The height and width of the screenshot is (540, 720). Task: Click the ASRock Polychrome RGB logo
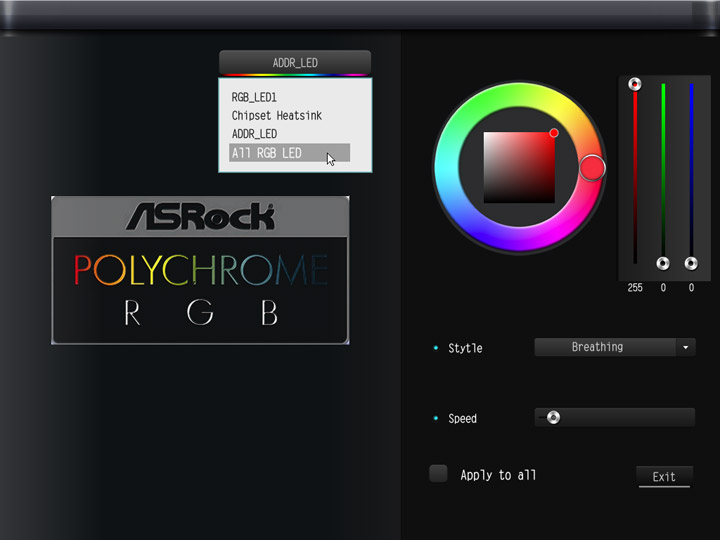tap(200, 270)
